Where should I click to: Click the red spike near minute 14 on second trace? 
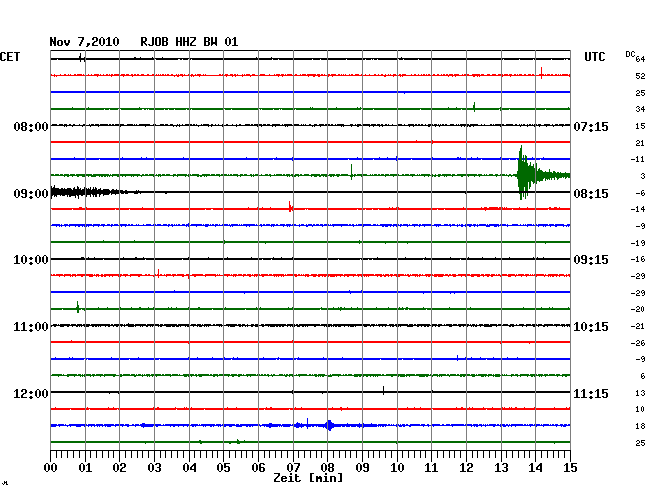pyautogui.click(x=541, y=73)
